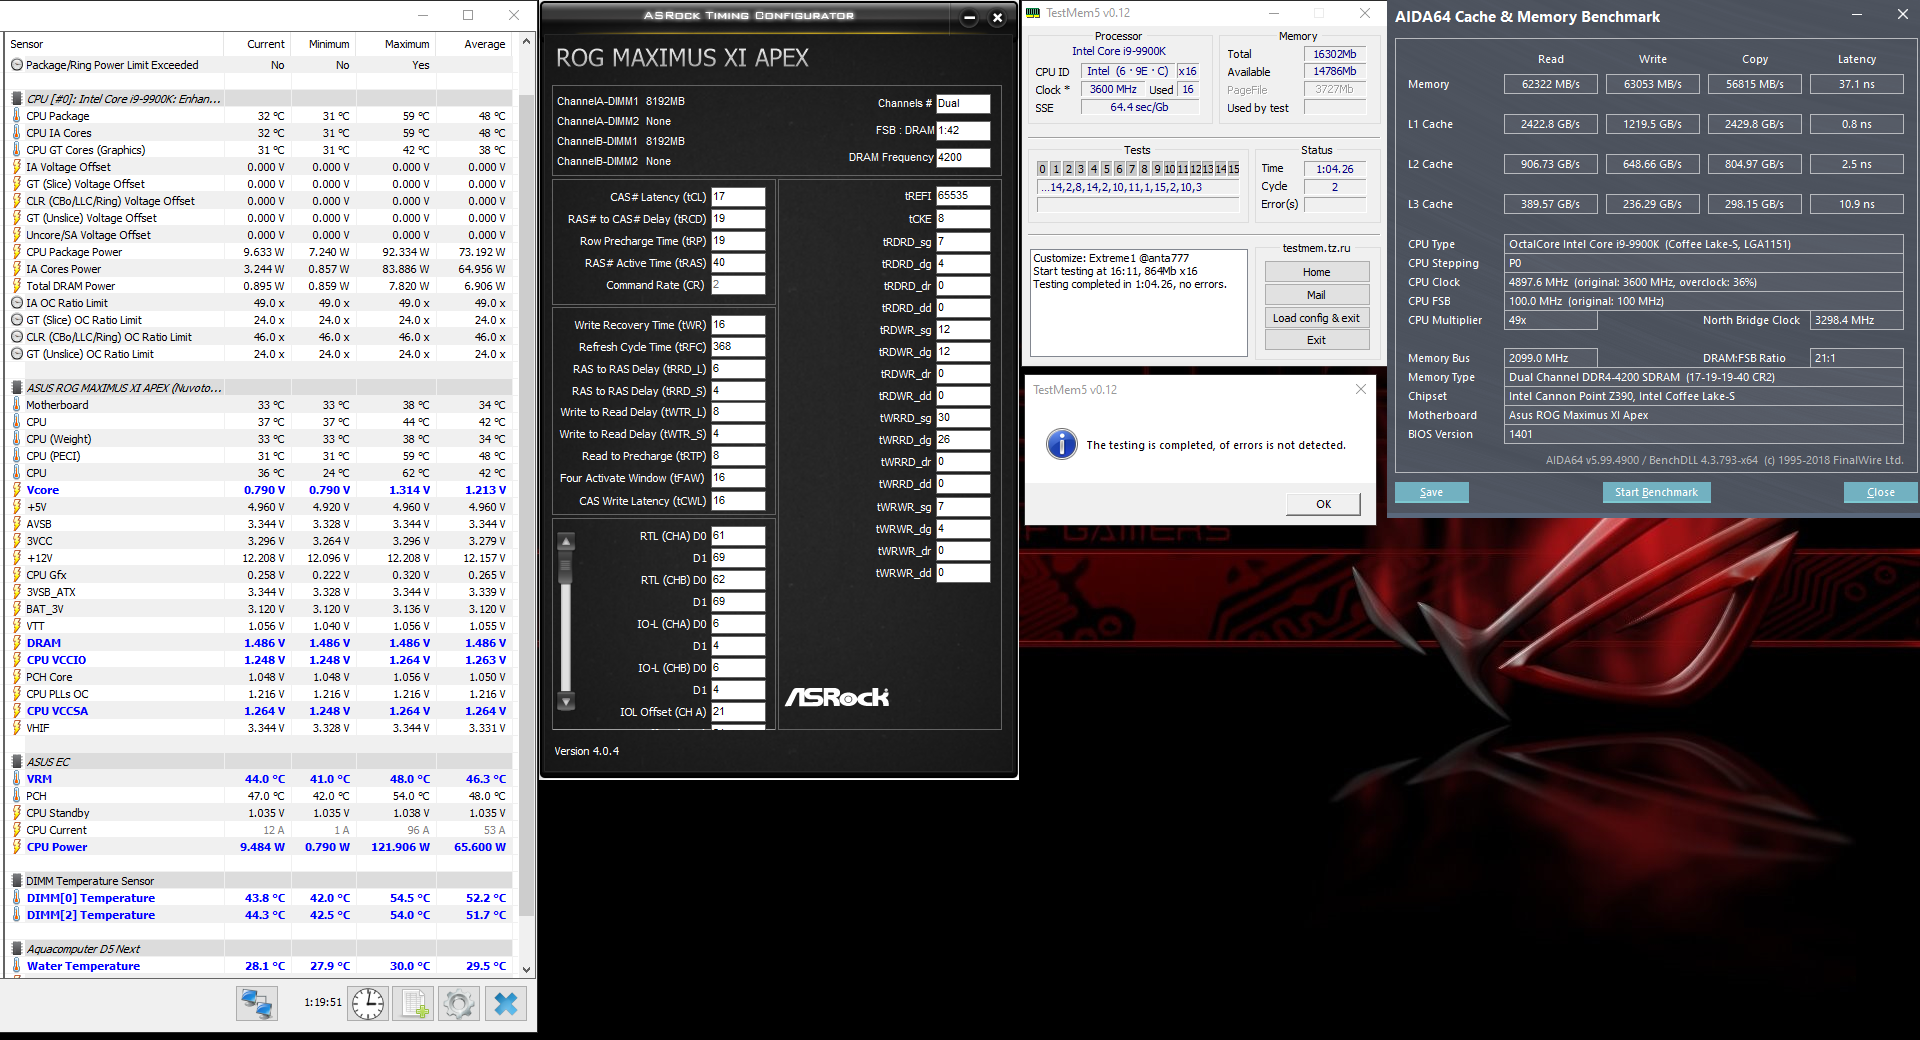Click the DRAM Frequency field showing 4200
1920x1040 pixels.
[963, 157]
